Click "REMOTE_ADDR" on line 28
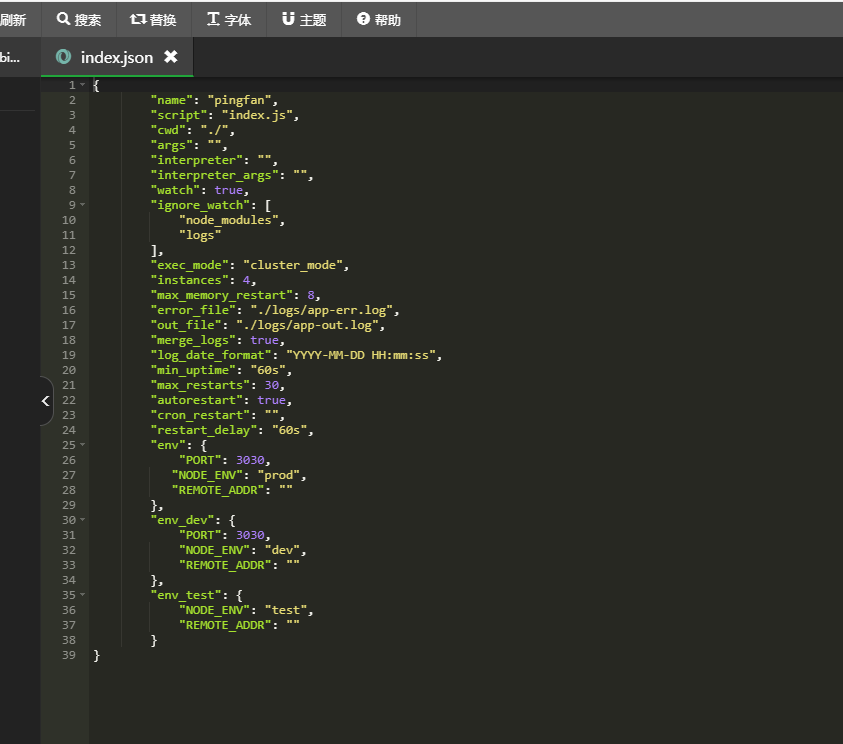The height and width of the screenshot is (744, 843). point(218,490)
